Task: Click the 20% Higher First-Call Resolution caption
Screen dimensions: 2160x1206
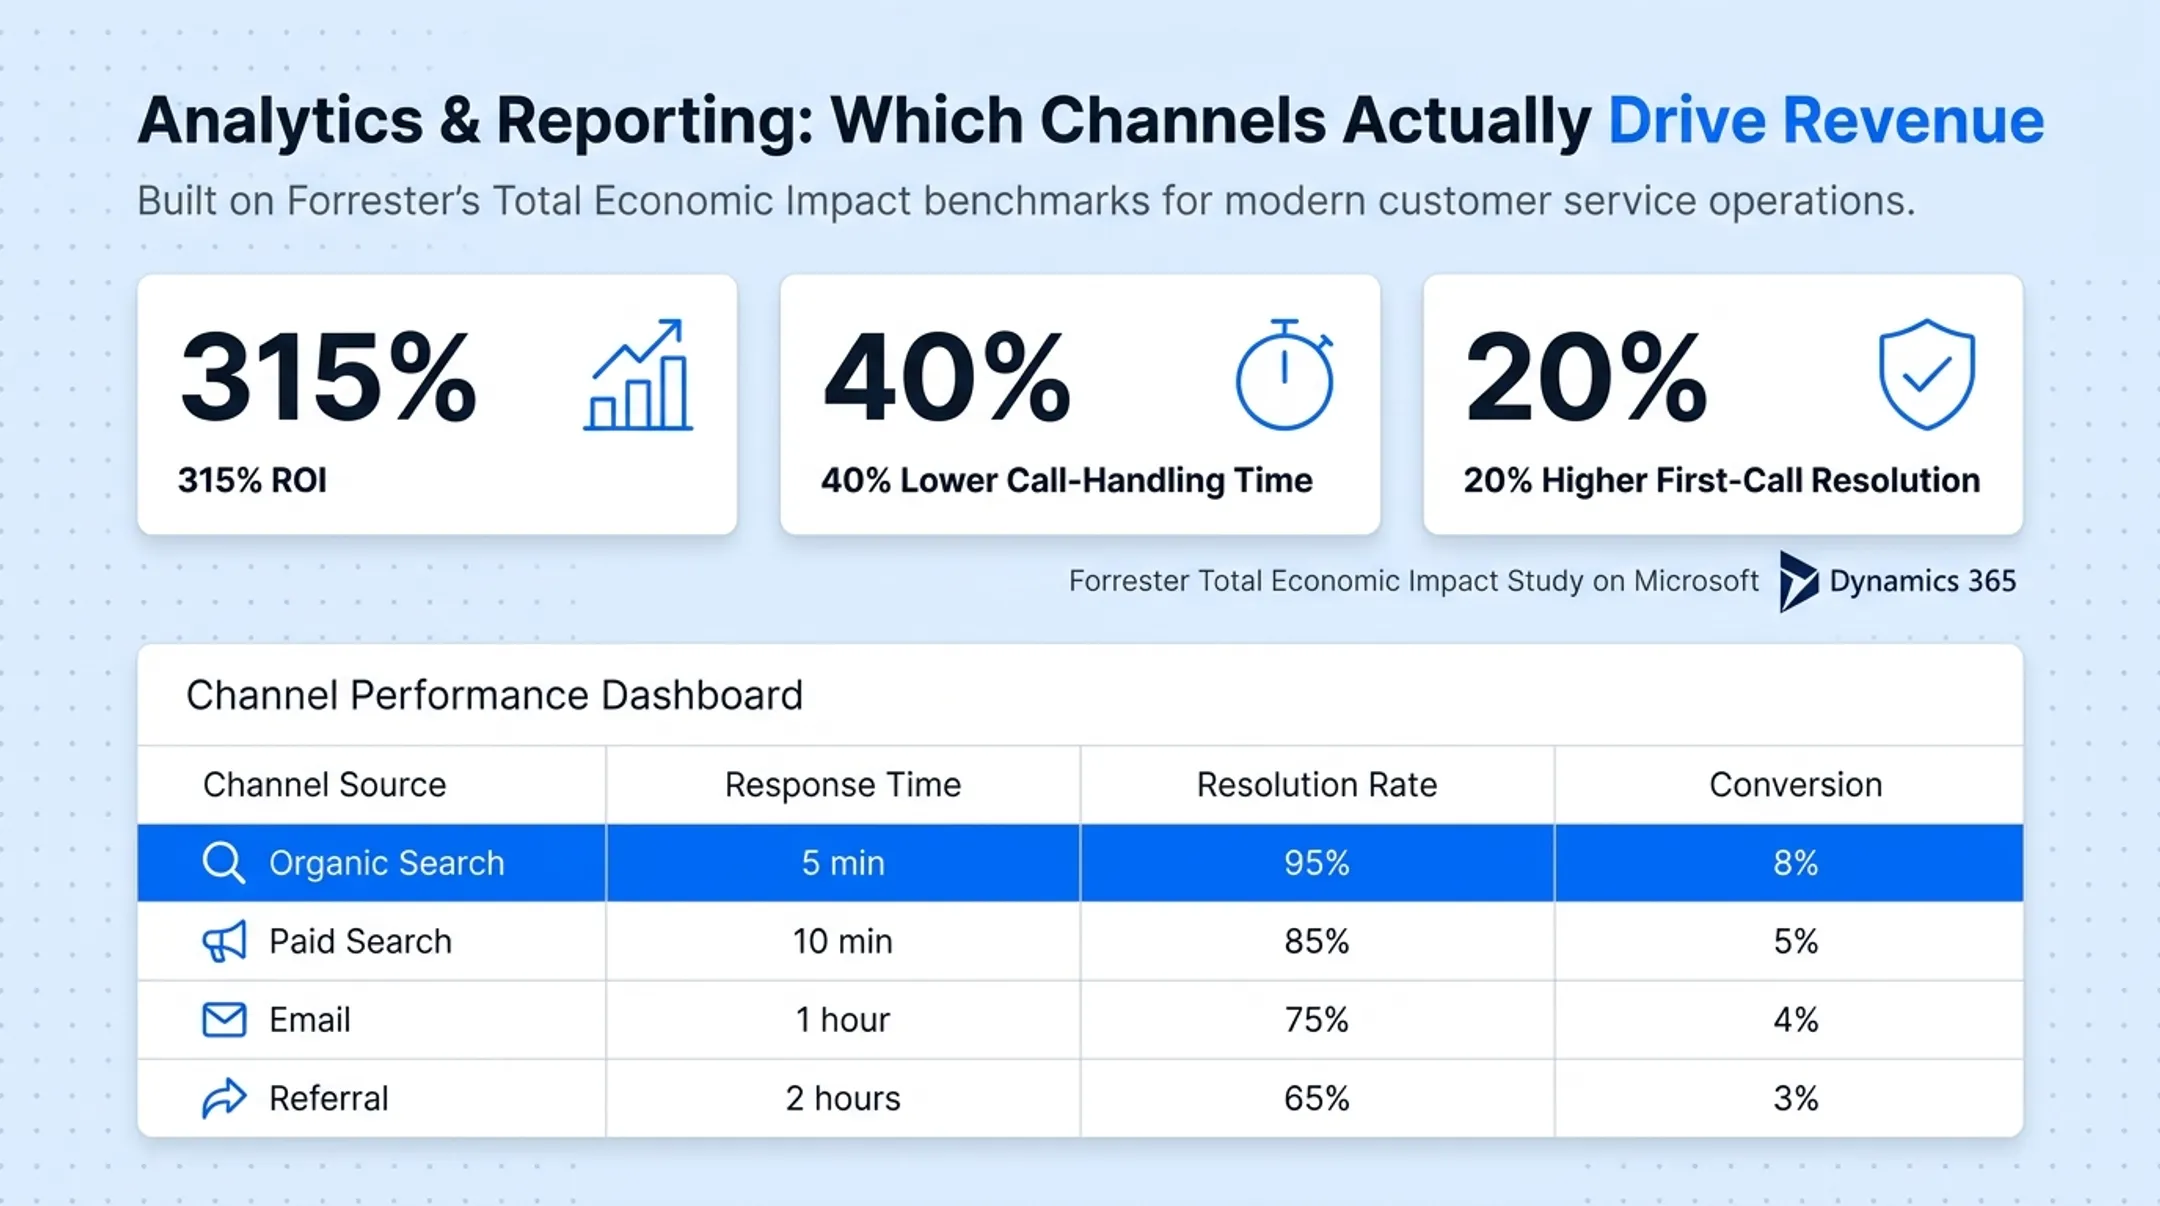Action: pyautogui.click(x=1722, y=480)
